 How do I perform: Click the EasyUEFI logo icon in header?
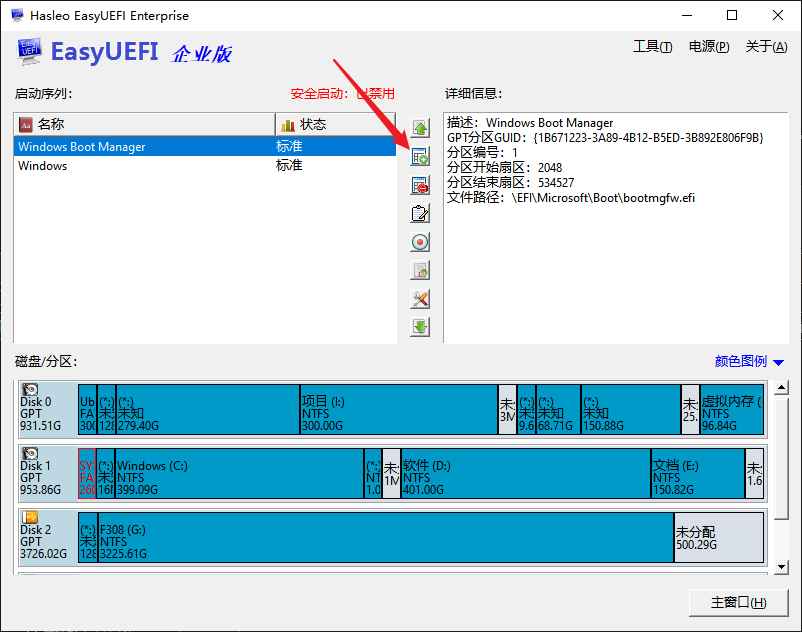tap(29, 51)
